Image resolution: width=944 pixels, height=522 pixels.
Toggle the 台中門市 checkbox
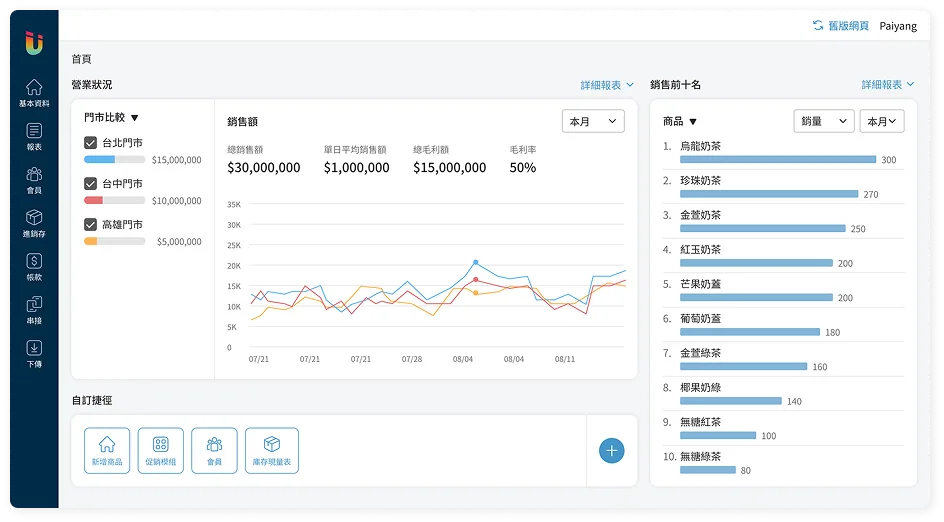tap(91, 184)
